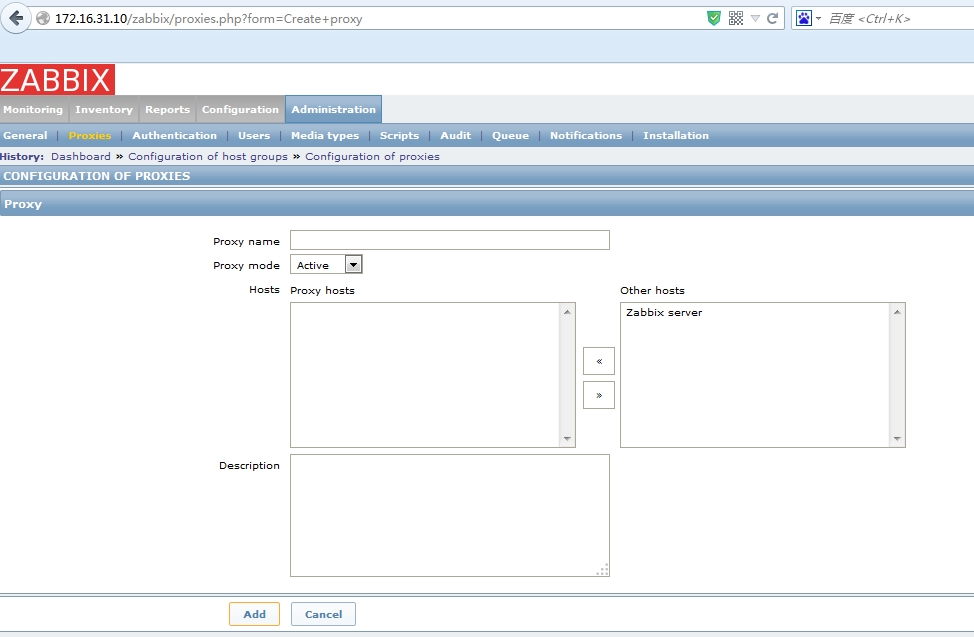Click the browser URL address text
The image size is (974, 637).
point(209,19)
